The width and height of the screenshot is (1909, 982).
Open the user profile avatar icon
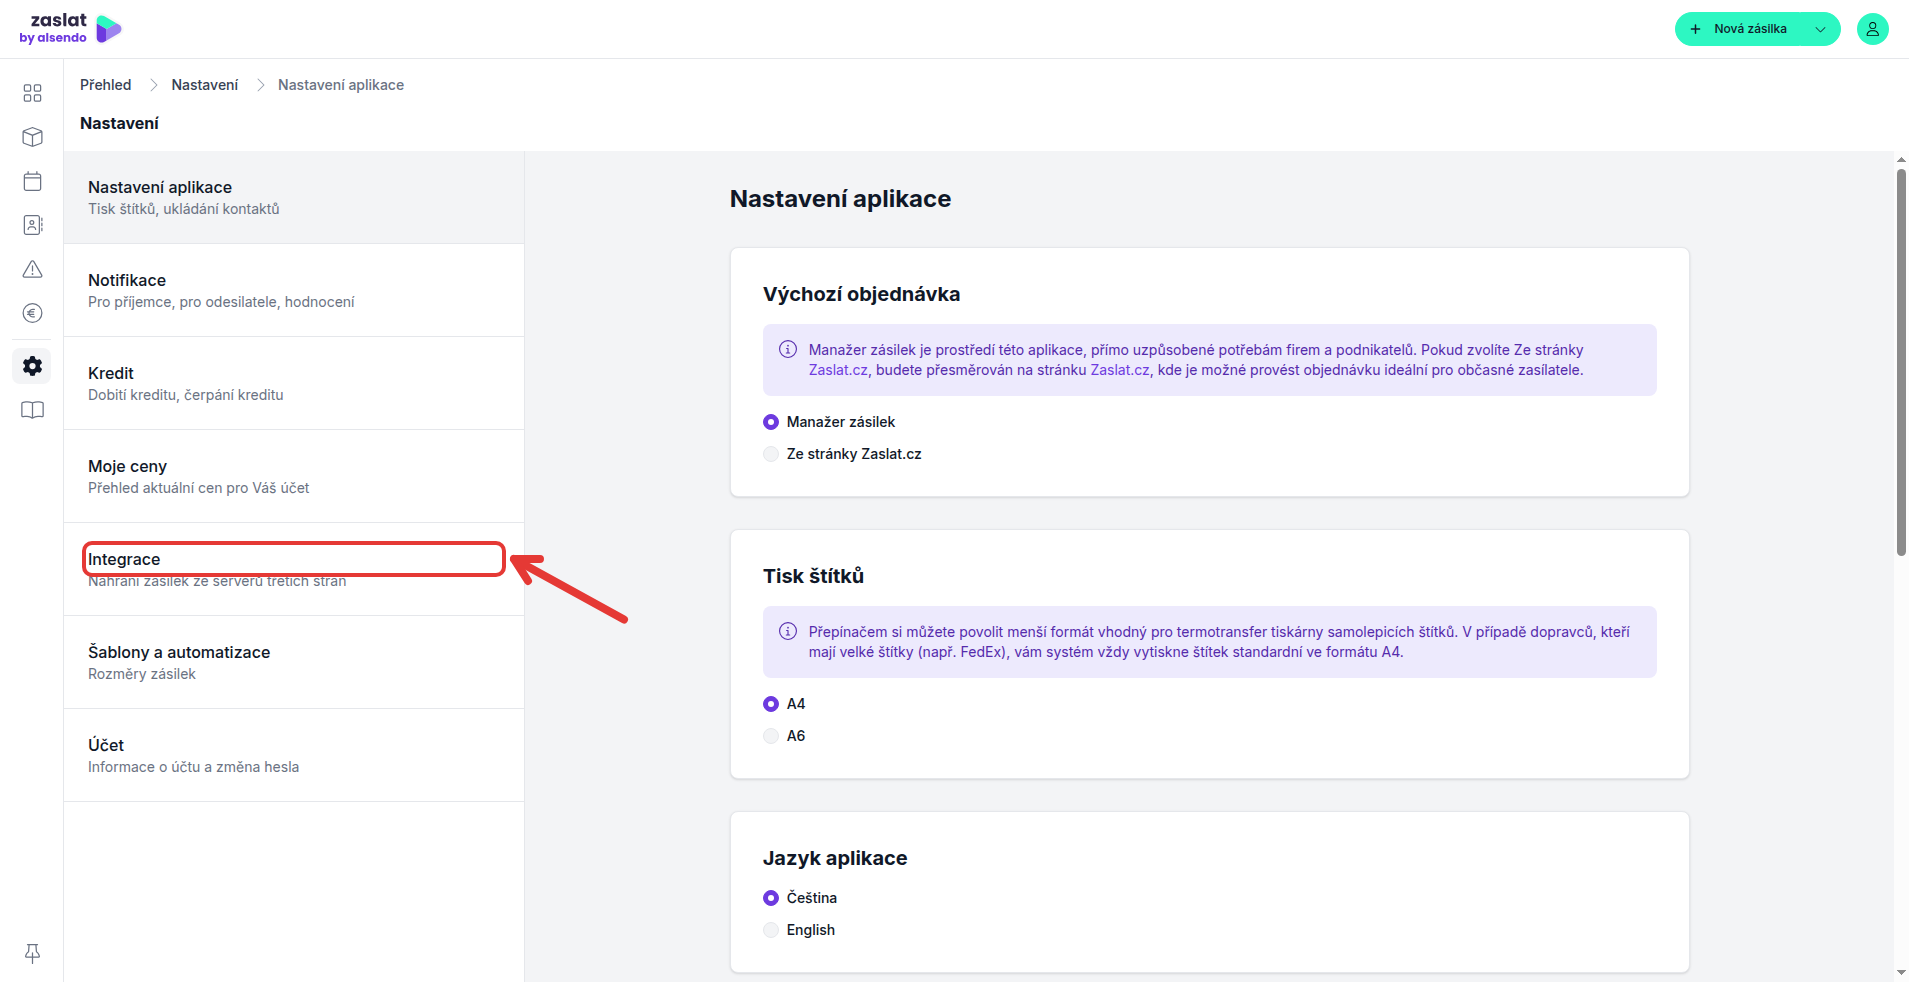coord(1872,29)
